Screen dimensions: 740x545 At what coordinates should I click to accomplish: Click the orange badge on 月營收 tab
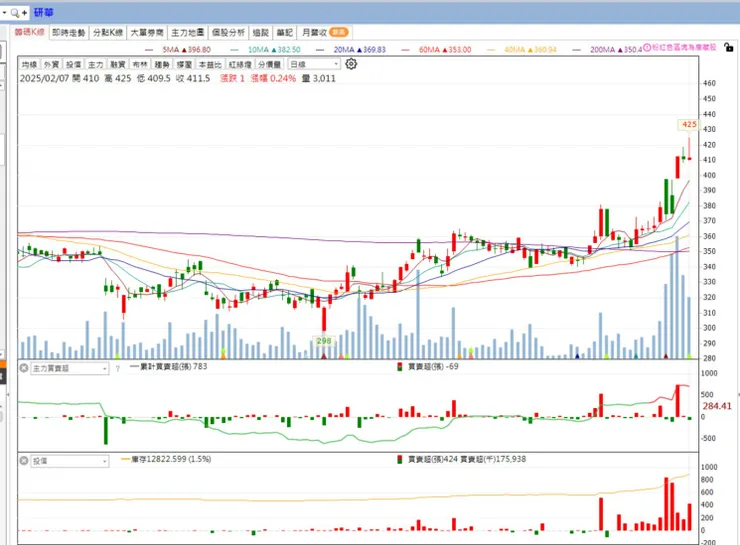click(x=339, y=32)
